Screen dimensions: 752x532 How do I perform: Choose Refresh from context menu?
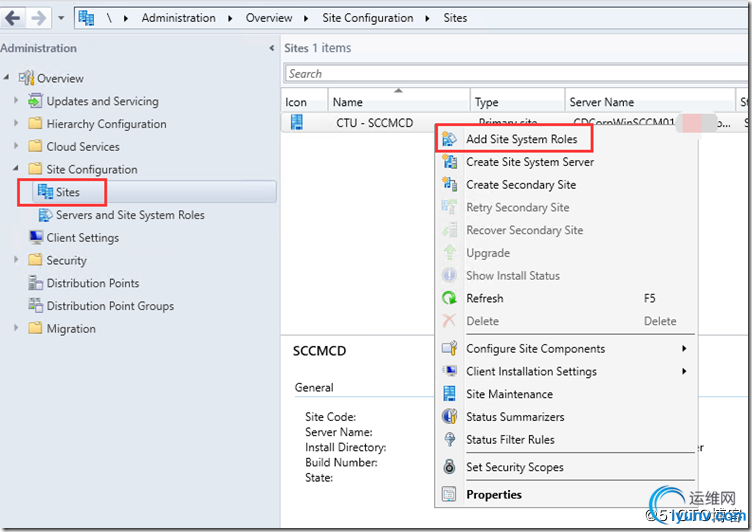tap(566, 298)
